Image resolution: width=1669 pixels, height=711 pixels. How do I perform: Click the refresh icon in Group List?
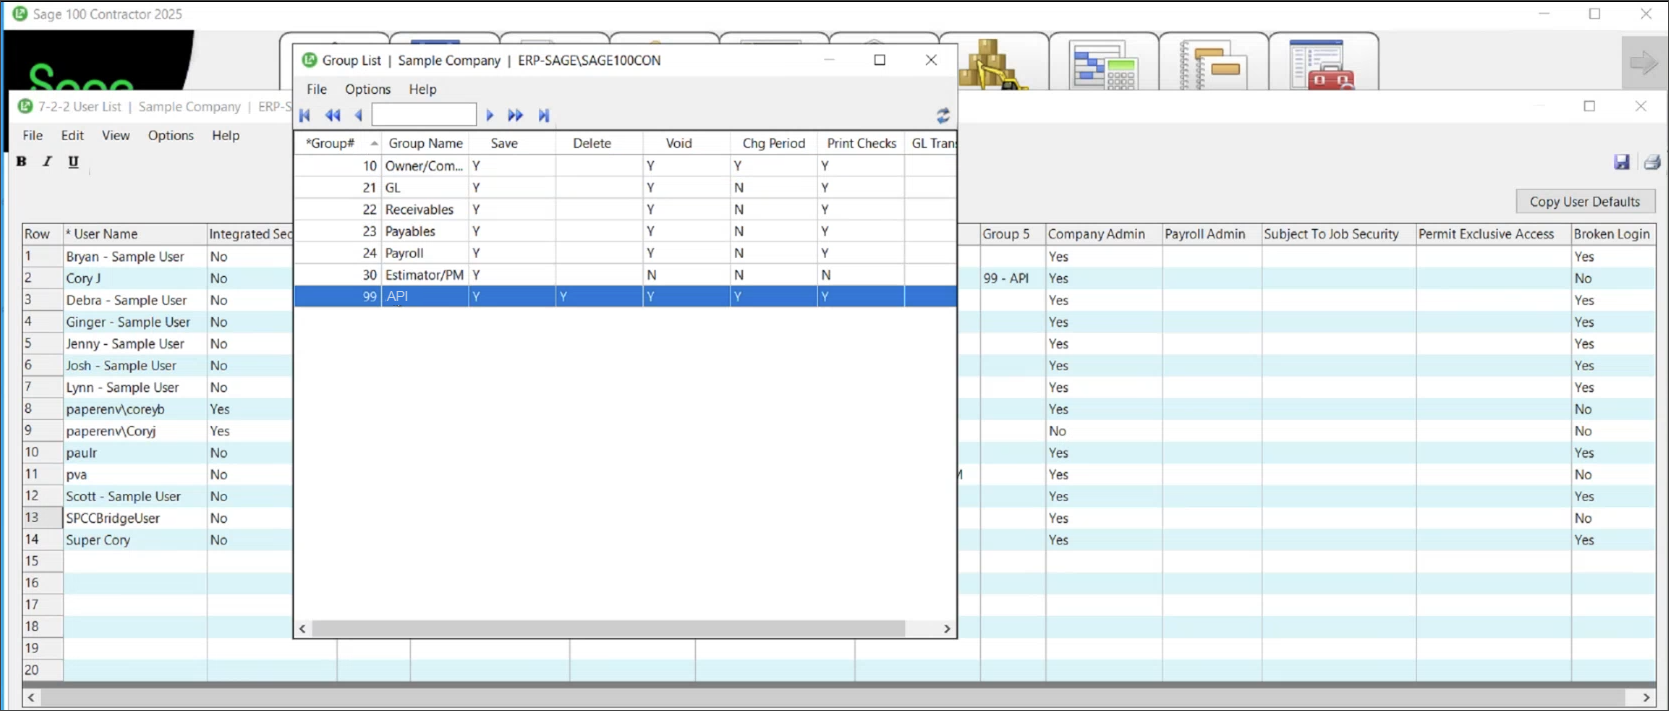pyautogui.click(x=943, y=116)
